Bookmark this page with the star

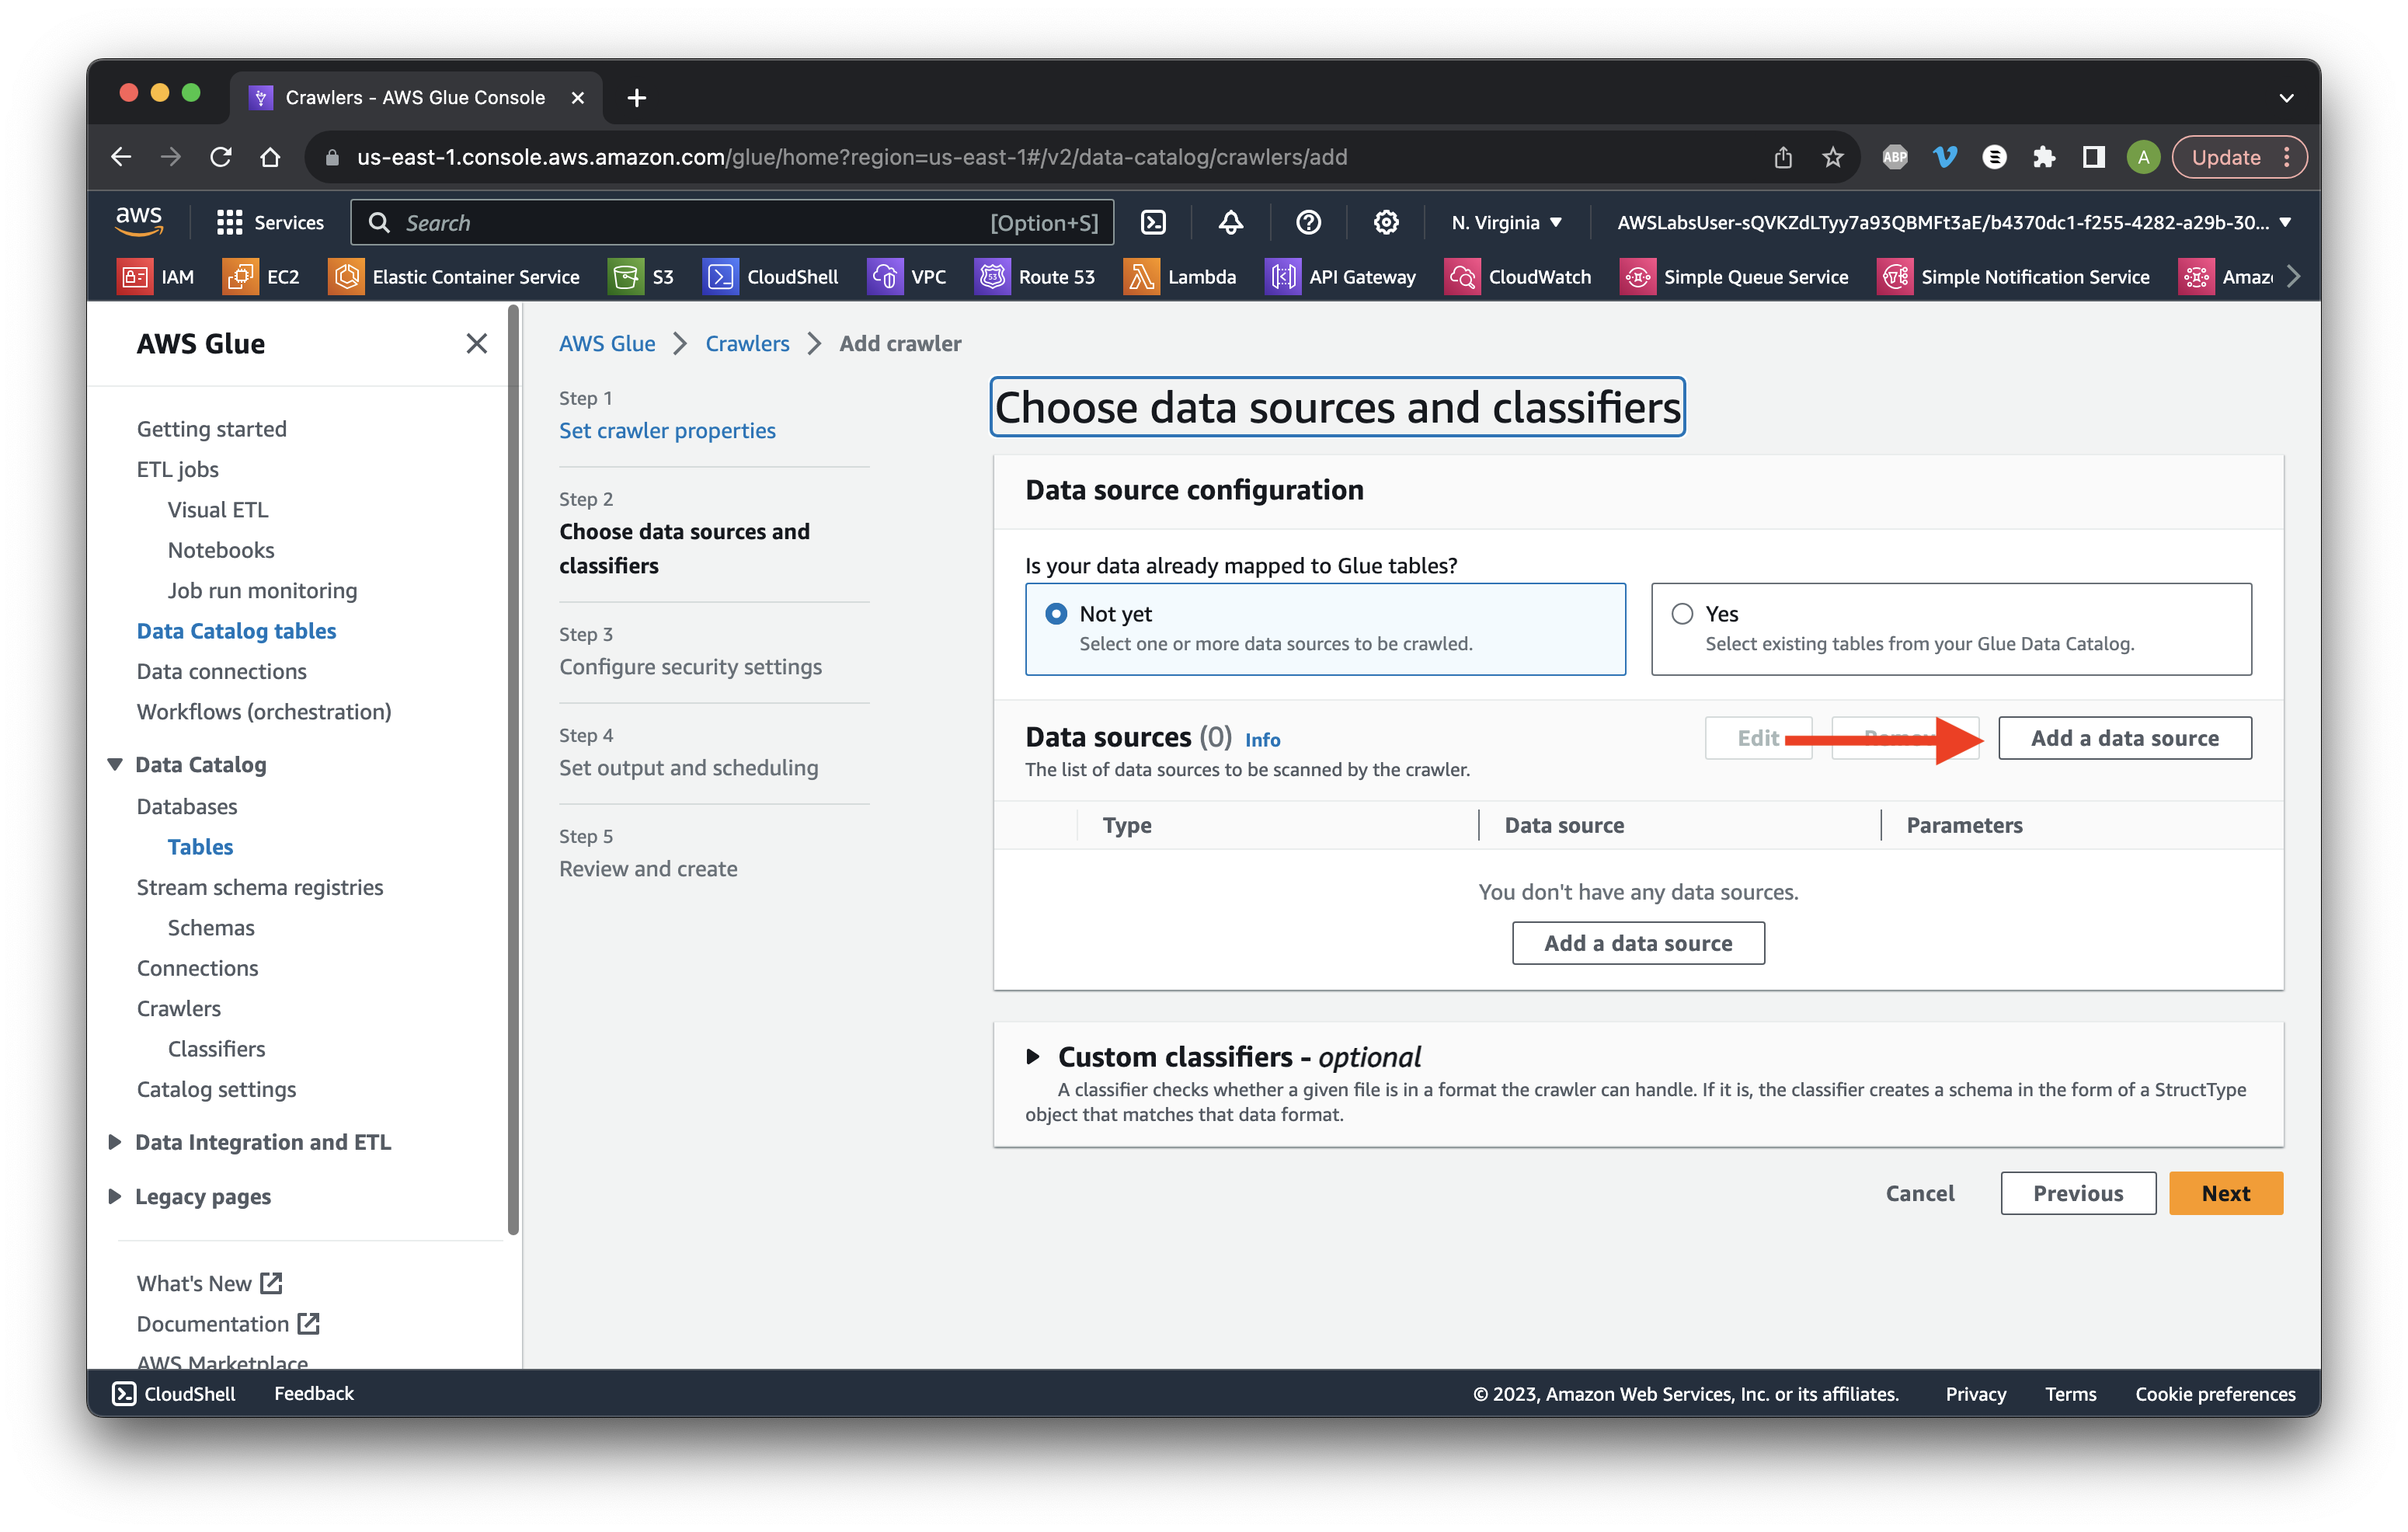click(x=1832, y=157)
